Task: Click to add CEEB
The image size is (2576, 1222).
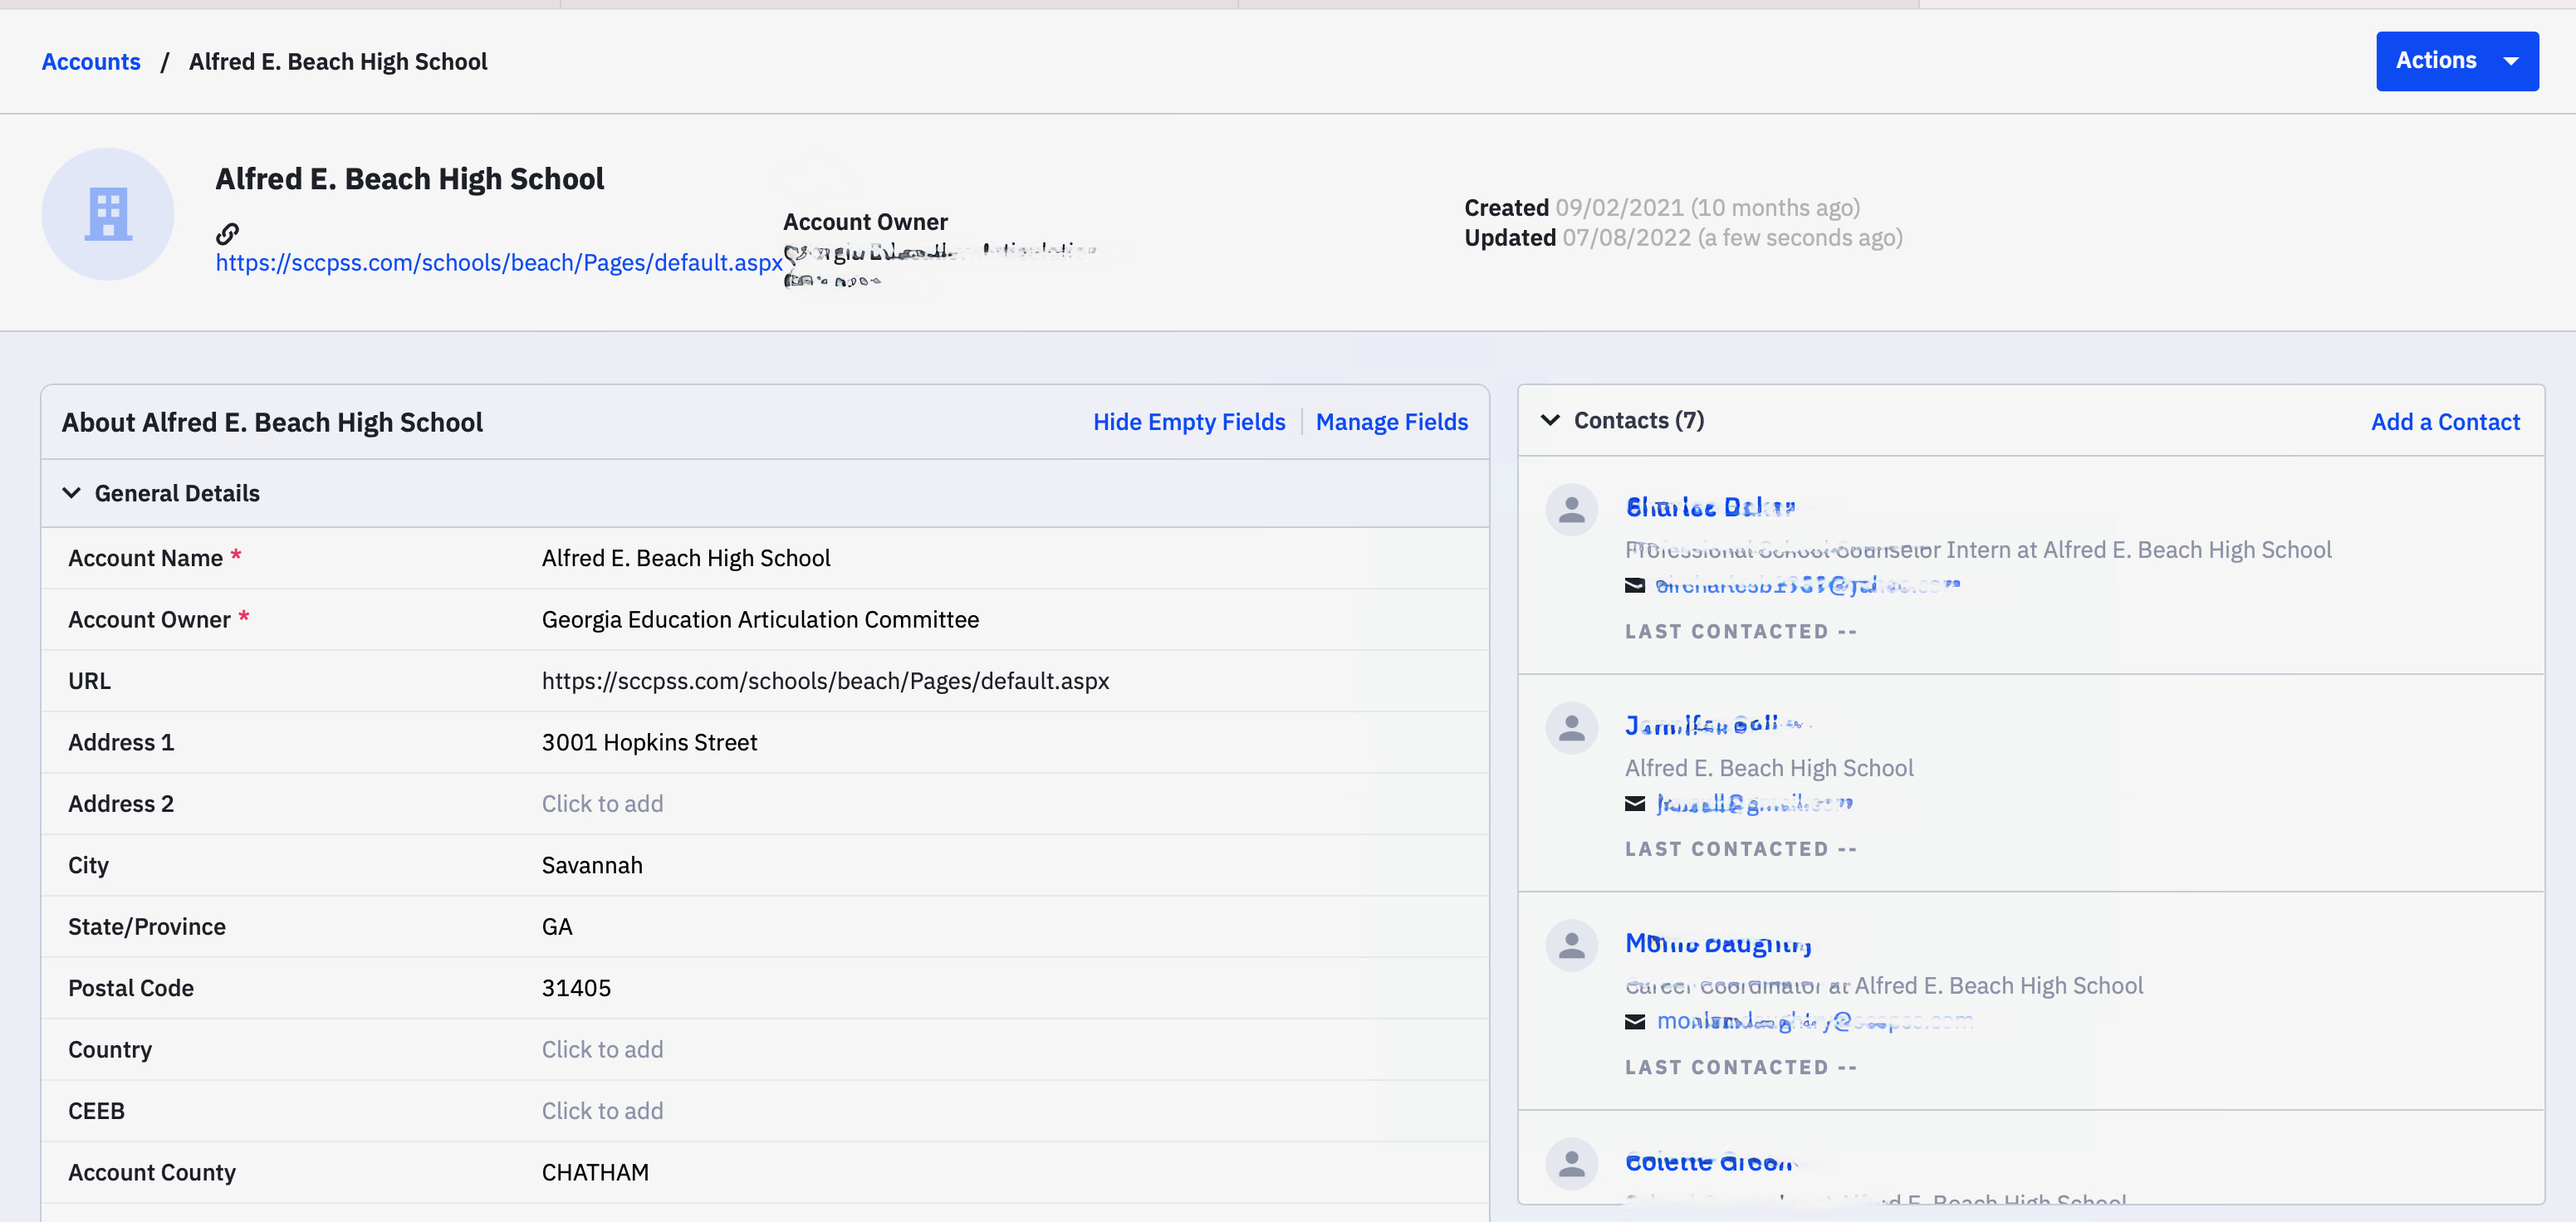Action: coord(602,1111)
